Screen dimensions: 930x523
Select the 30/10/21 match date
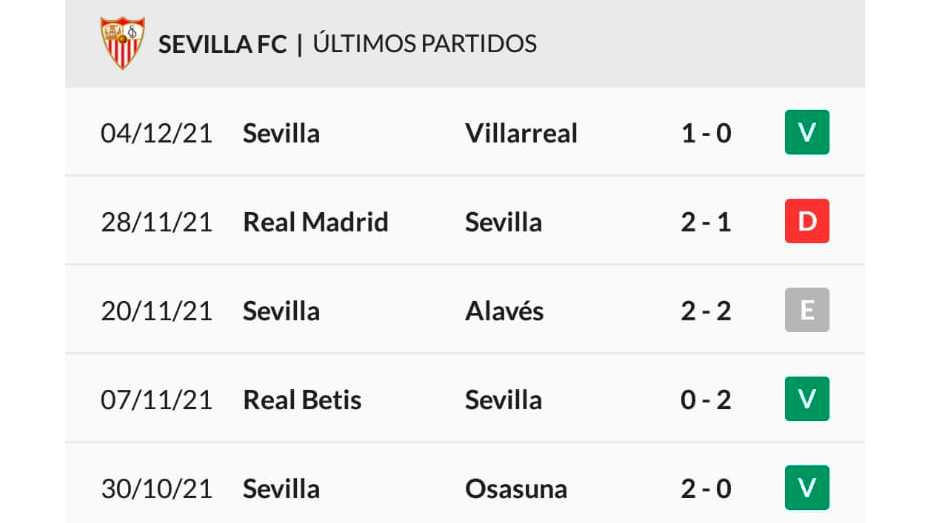coord(157,489)
